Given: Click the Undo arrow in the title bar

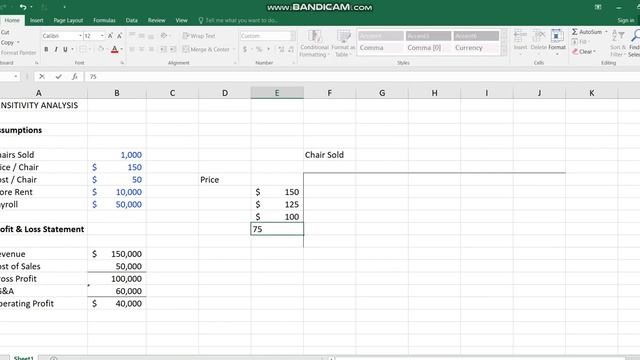Looking at the screenshot, I should coord(23,7).
